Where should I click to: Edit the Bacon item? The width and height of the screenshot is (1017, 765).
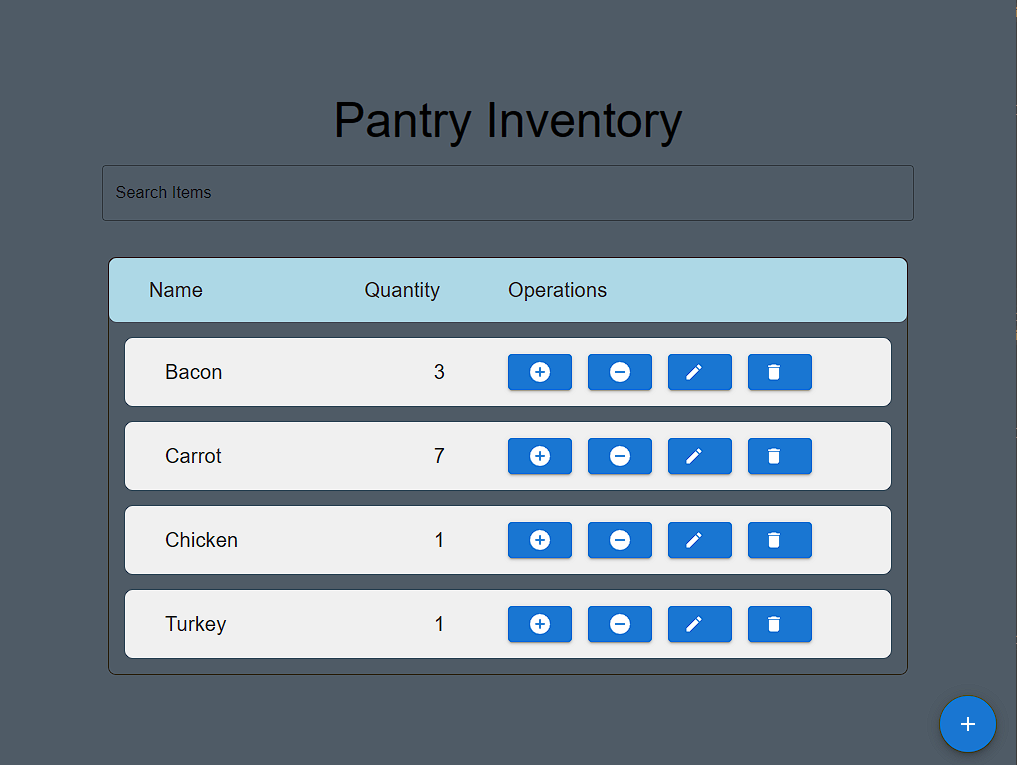700,372
